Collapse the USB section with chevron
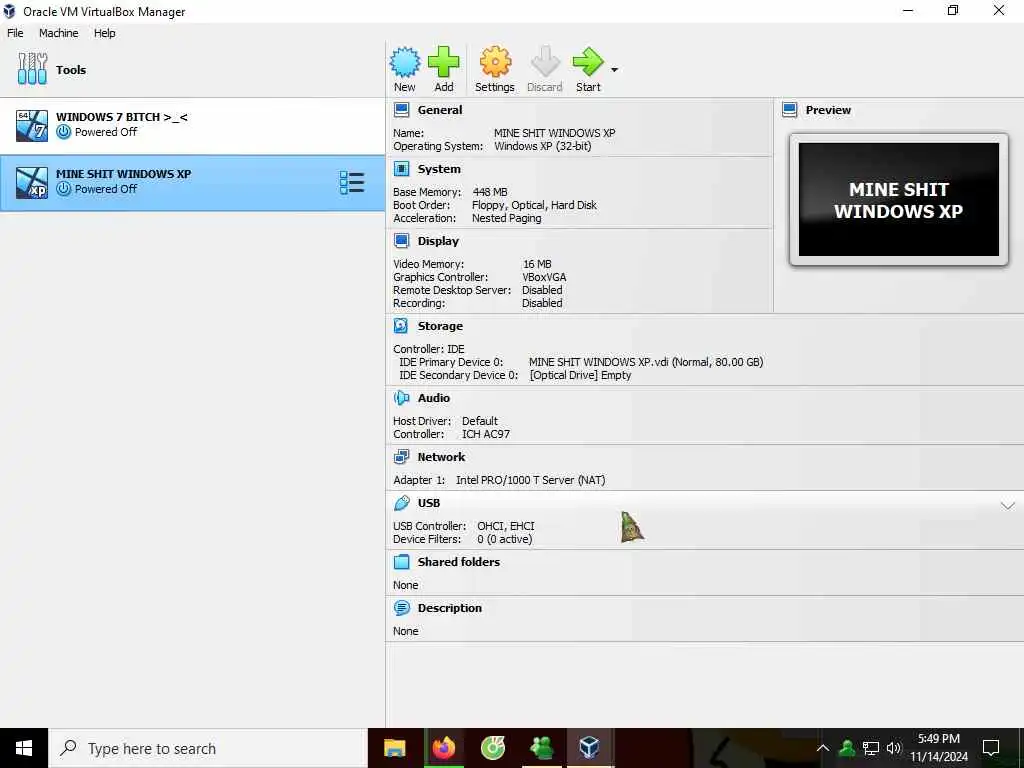Viewport: 1024px width, 768px height. pyautogui.click(x=1008, y=506)
